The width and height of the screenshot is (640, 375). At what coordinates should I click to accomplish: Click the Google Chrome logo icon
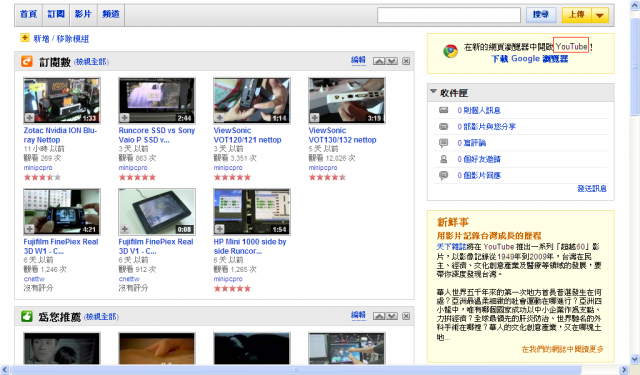[x=450, y=51]
